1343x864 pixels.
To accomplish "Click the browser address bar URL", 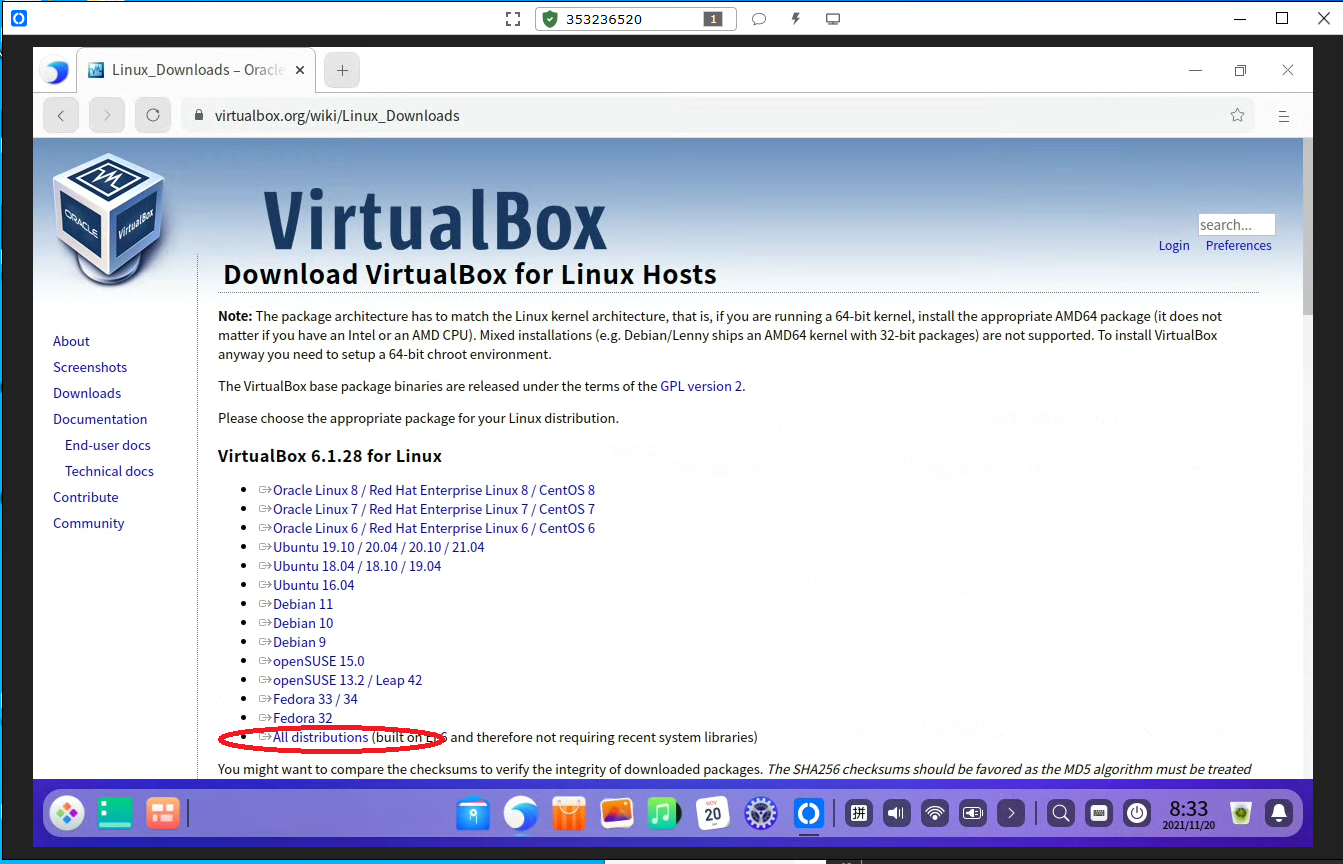I will point(337,116).
